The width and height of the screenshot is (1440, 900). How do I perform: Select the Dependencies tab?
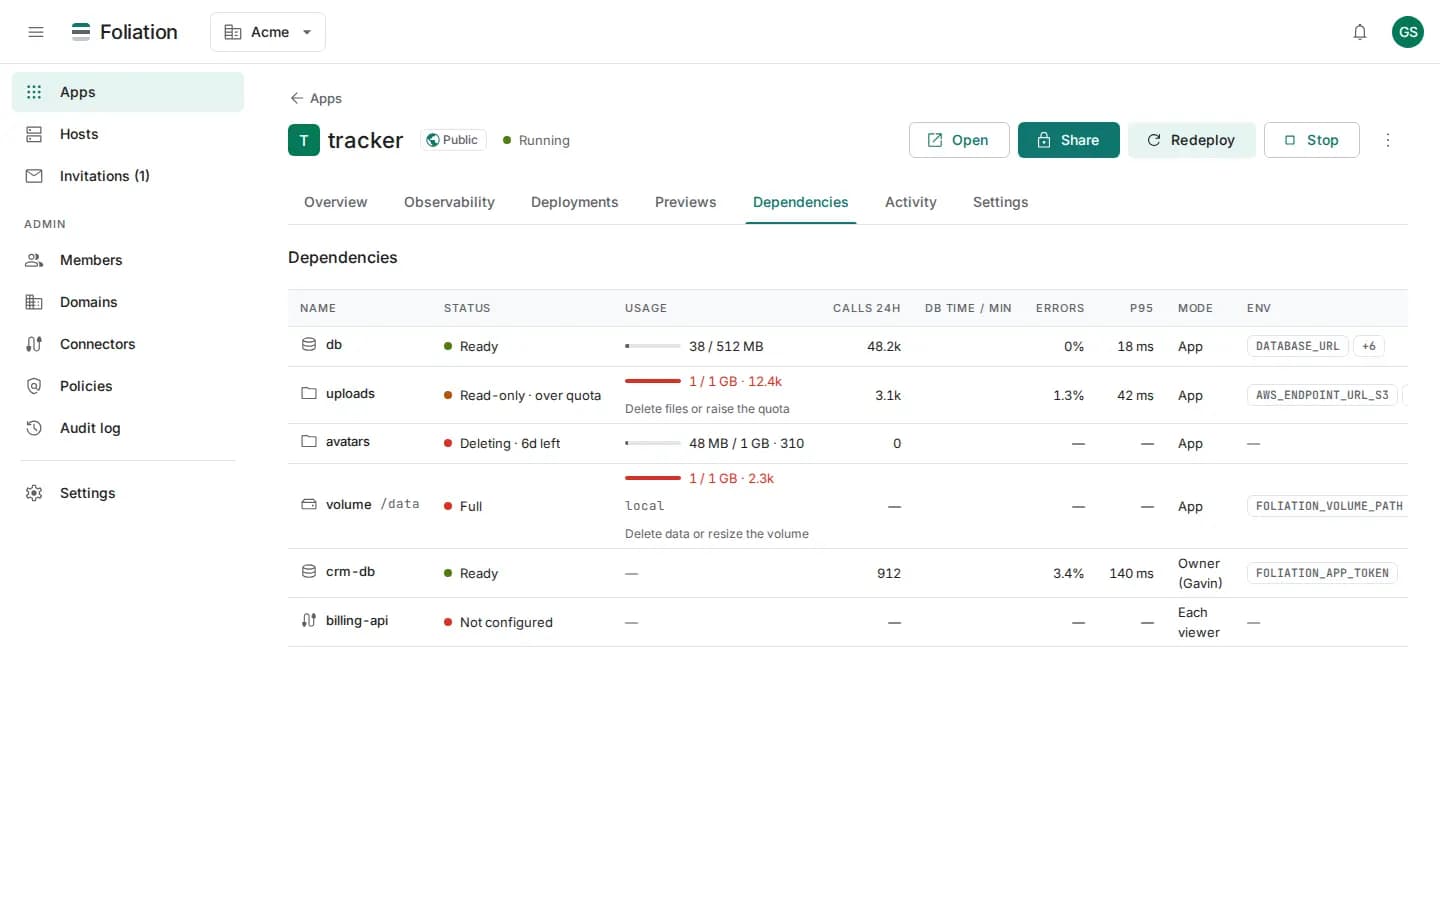coord(801,202)
